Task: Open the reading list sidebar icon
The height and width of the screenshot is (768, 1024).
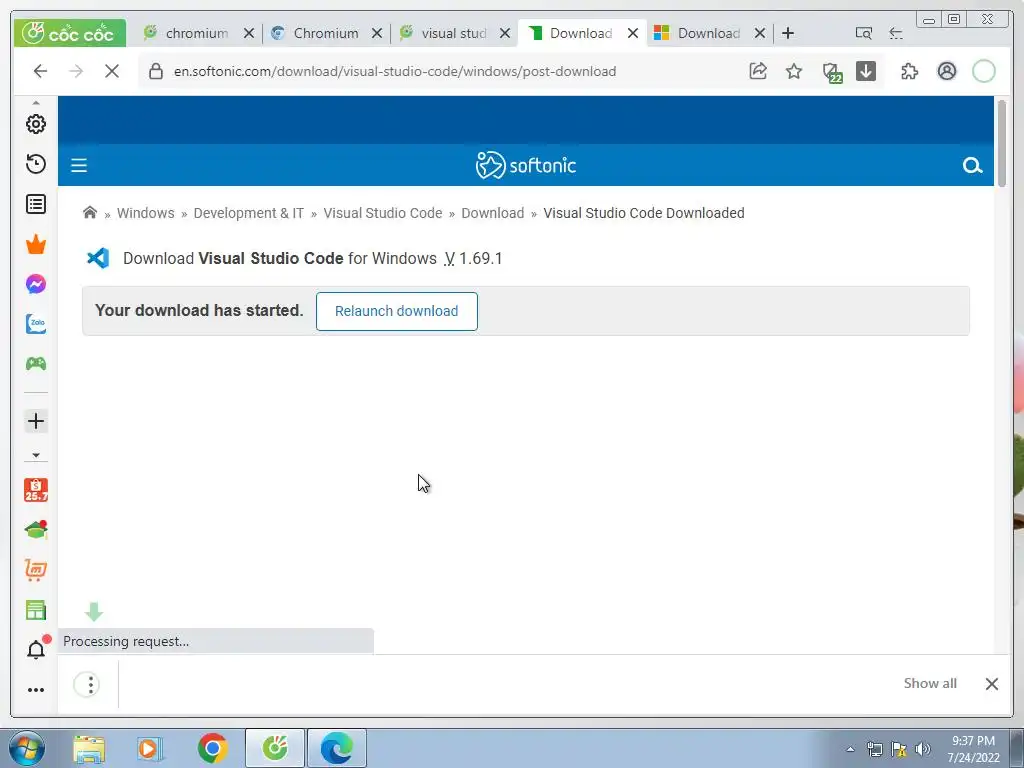Action: coord(36,204)
